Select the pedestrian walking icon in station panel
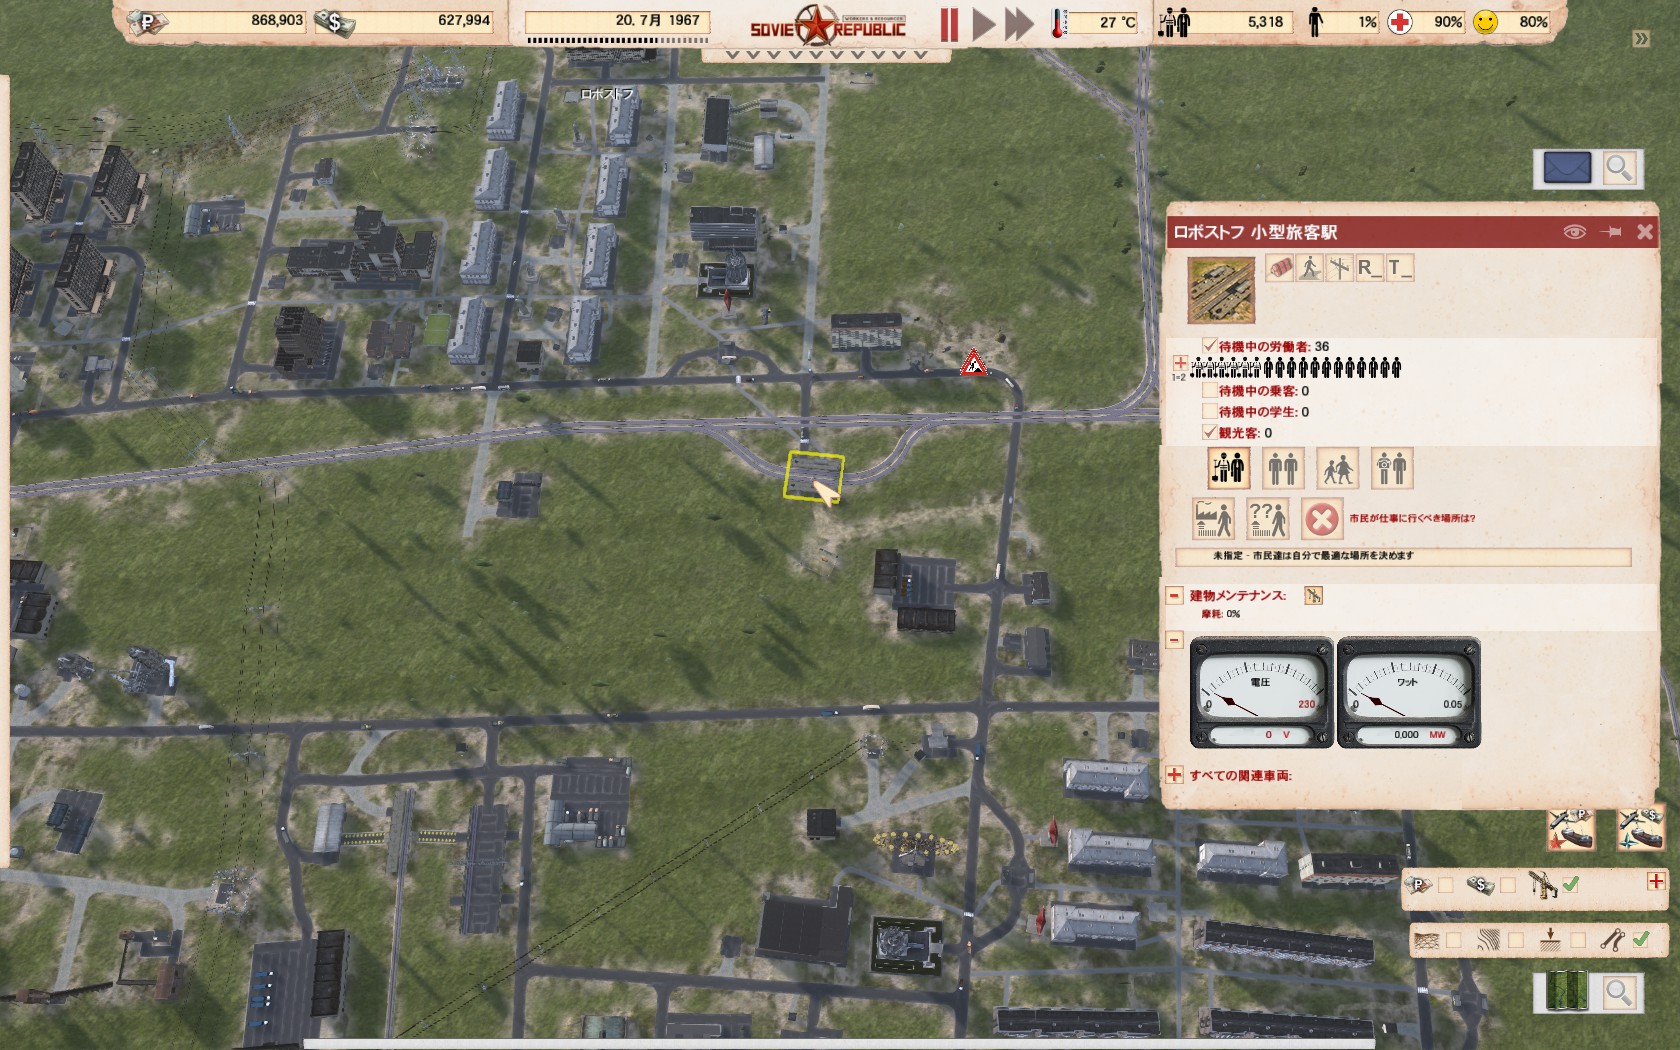The width and height of the screenshot is (1680, 1050). [1309, 268]
